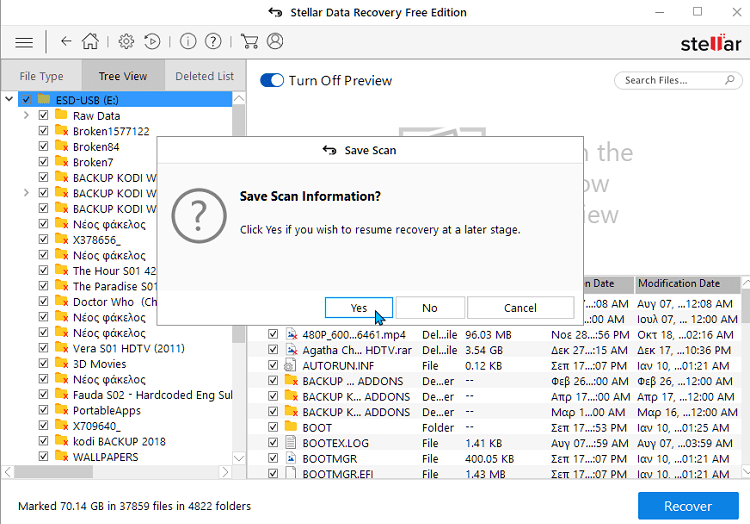
Task: Uncheck the 480P_600...6461.mp4 checkbox
Action: point(273,334)
